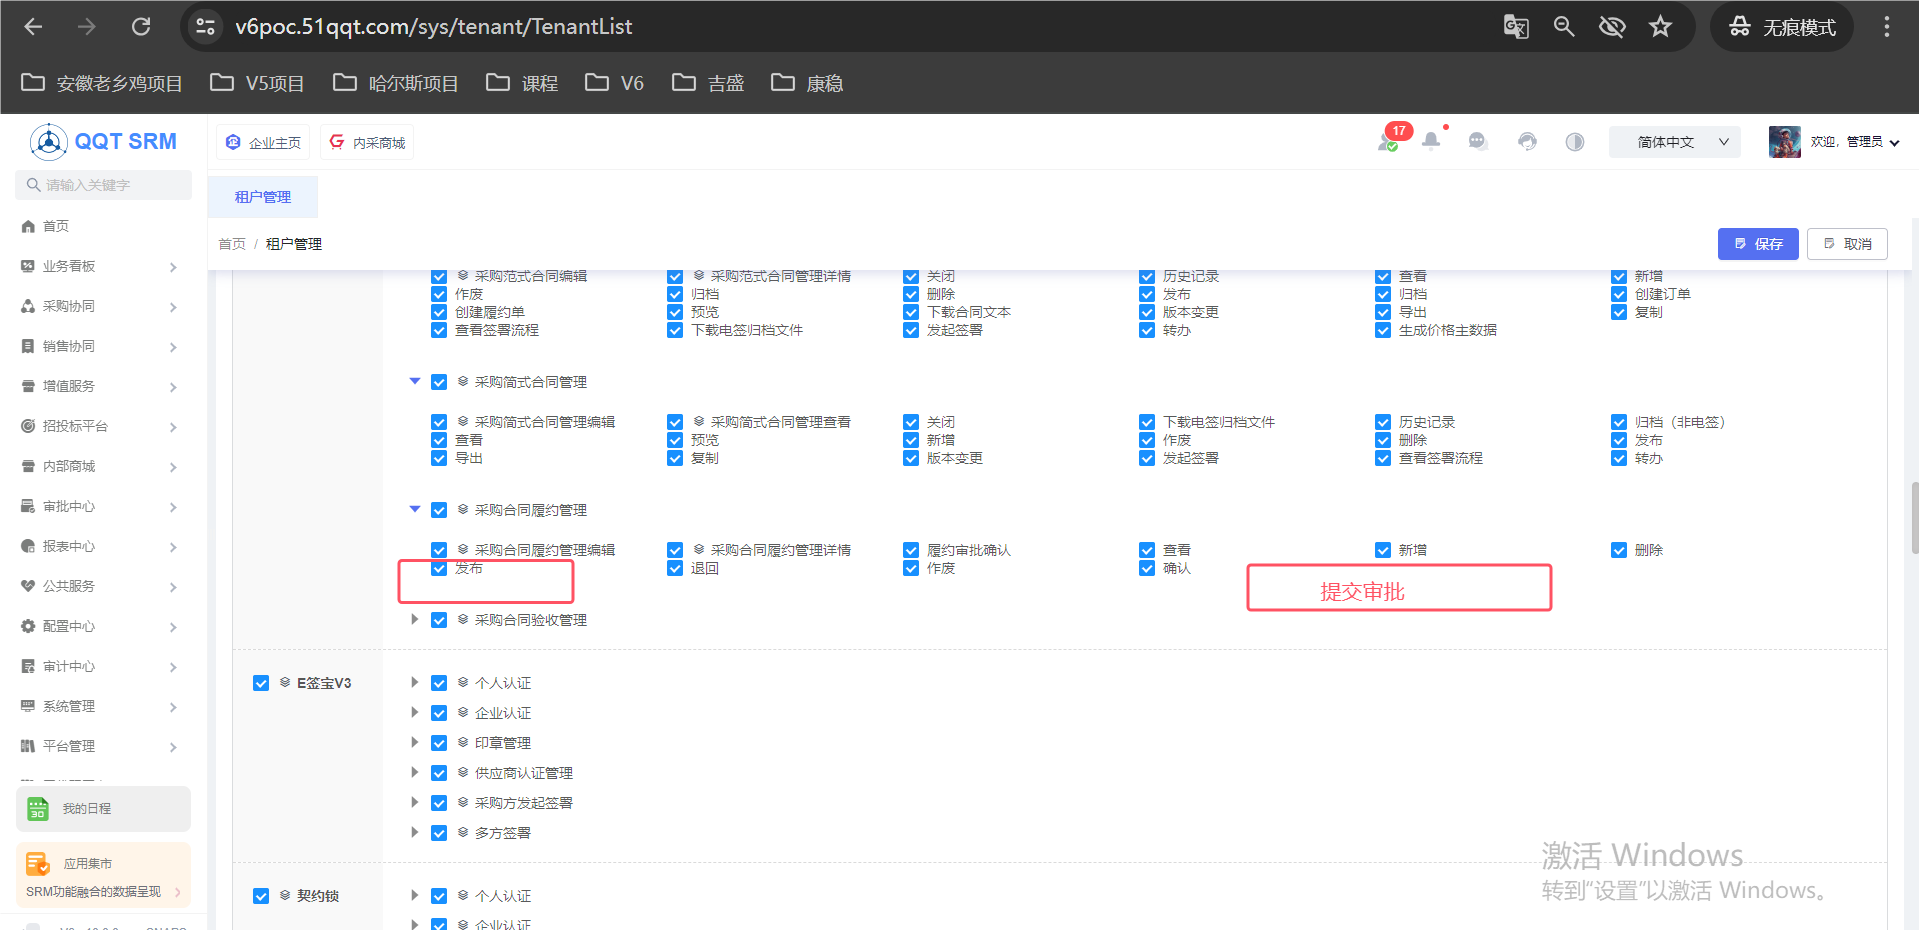Image resolution: width=1919 pixels, height=930 pixels.
Task: Click the QQT SRM logo
Action: (x=103, y=142)
